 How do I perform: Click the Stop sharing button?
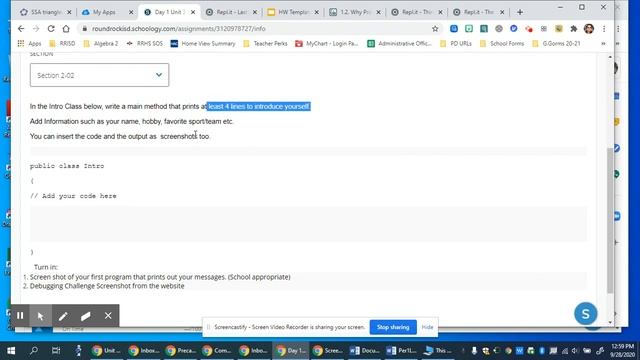(393, 327)
